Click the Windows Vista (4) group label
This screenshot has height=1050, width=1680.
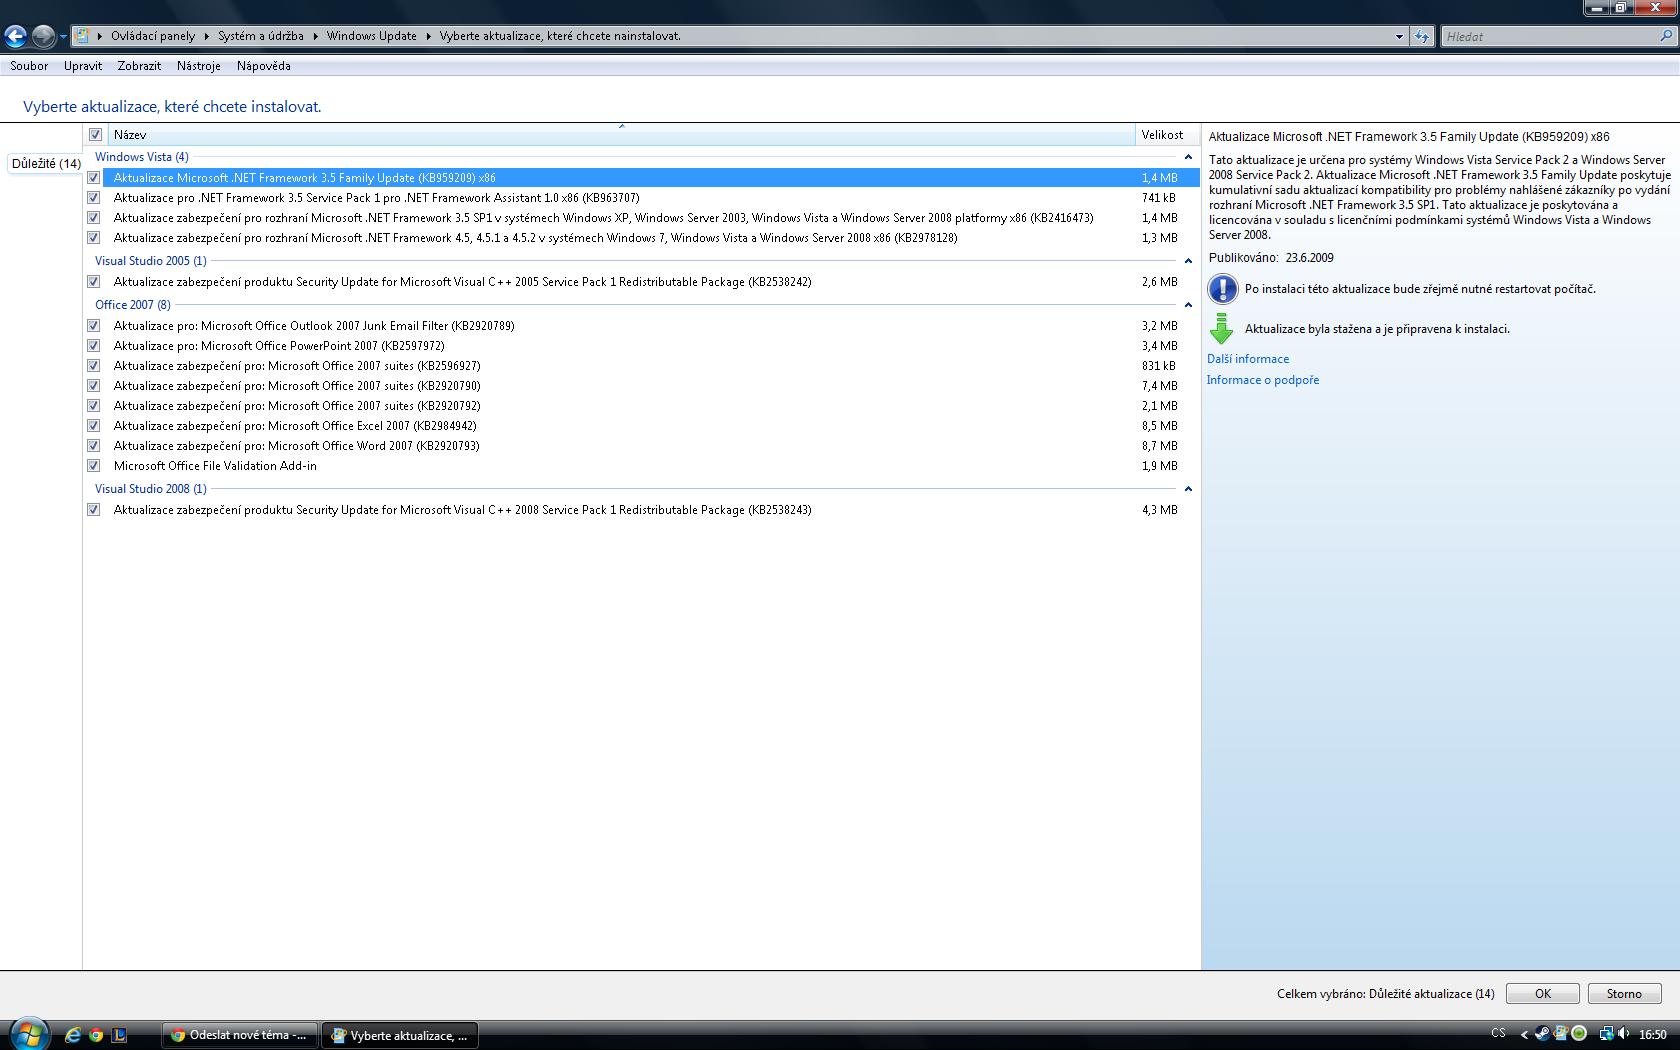point(142,157)
